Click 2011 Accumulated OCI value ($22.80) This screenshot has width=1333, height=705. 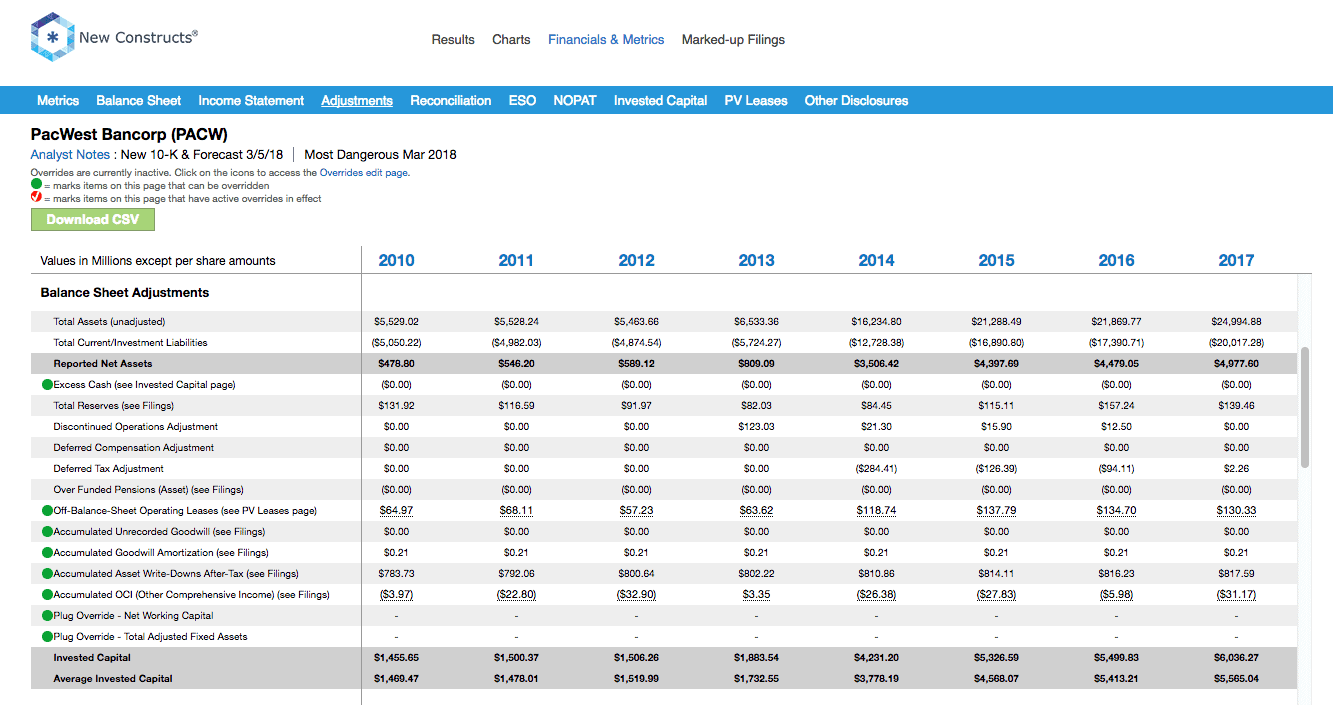point(516,595)
